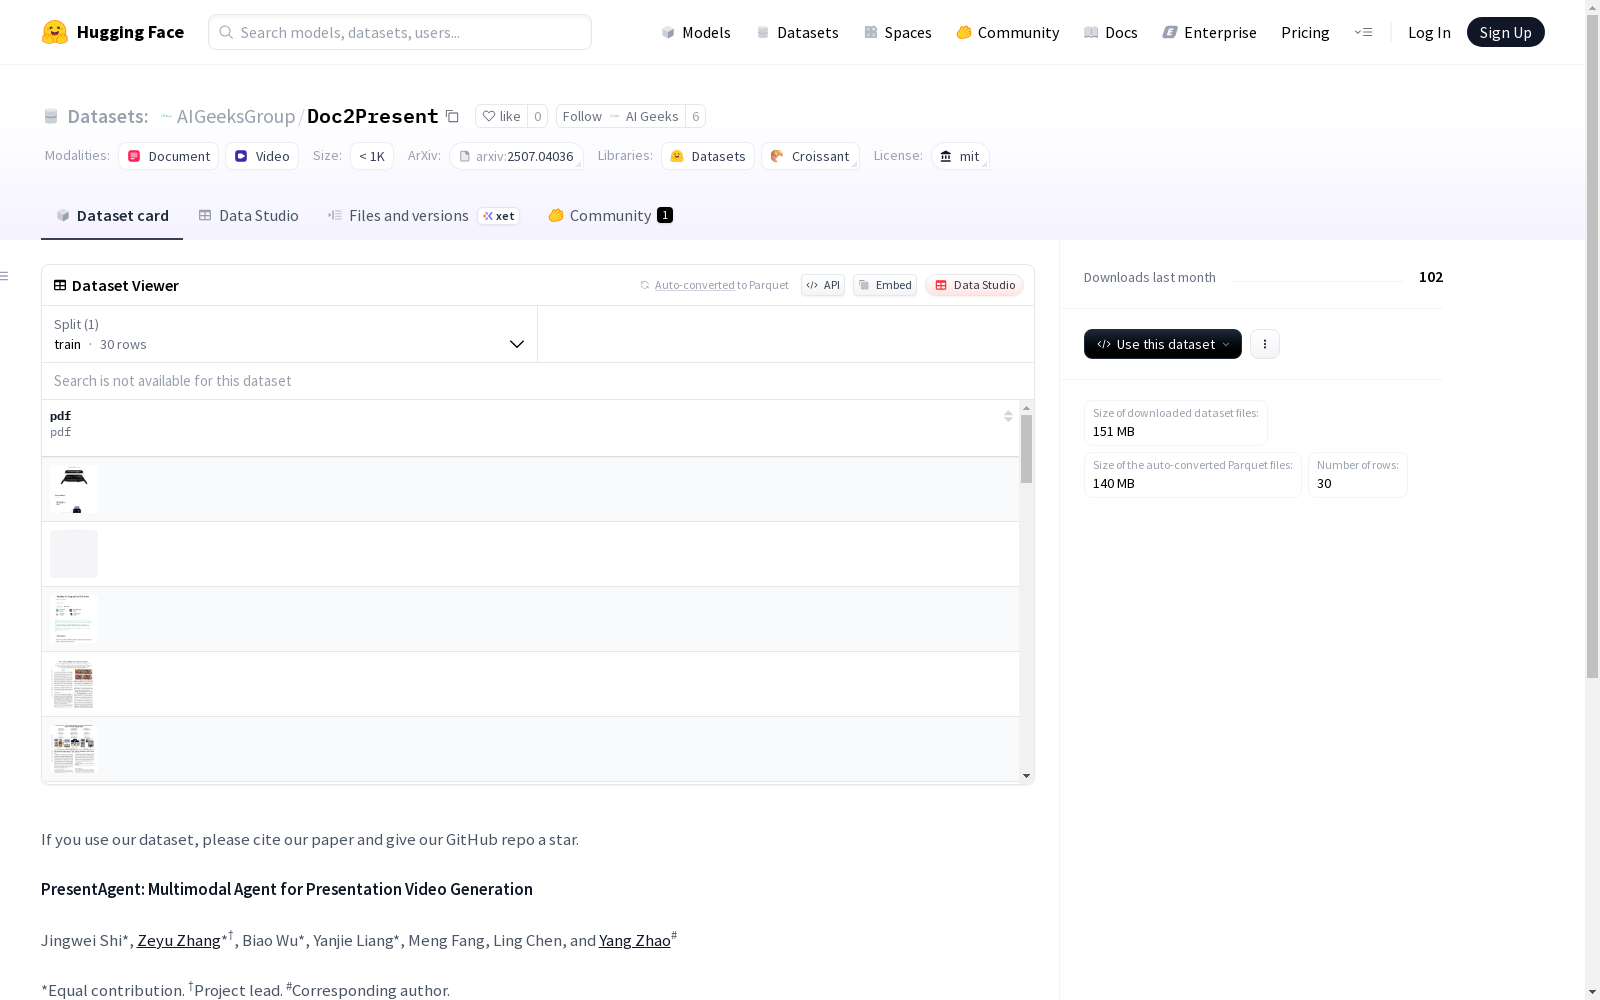Switch to the Dataset card tab
This screenshot has height=1000, width=1600.
coord(112,215)
